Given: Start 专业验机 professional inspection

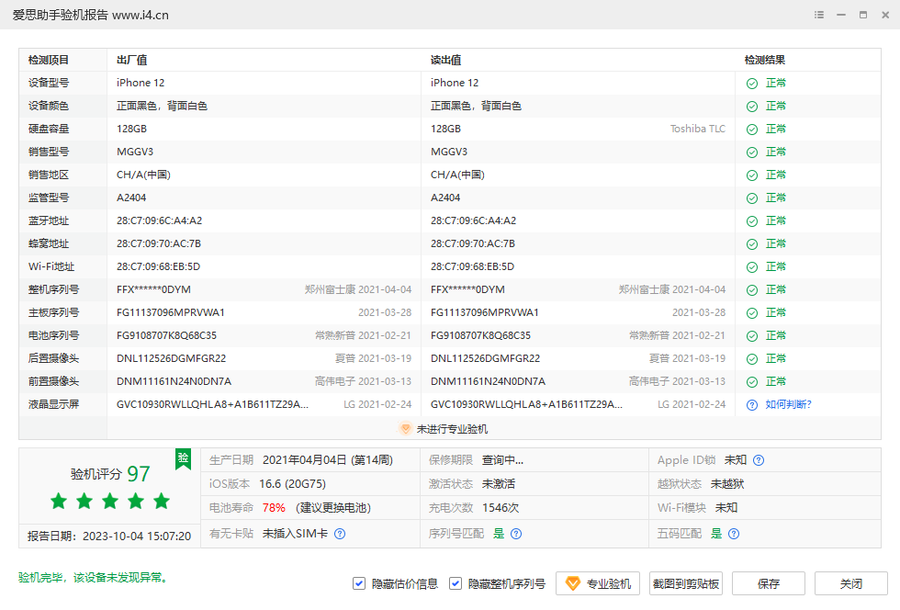Looking at the screenshot, I should 598,584.
